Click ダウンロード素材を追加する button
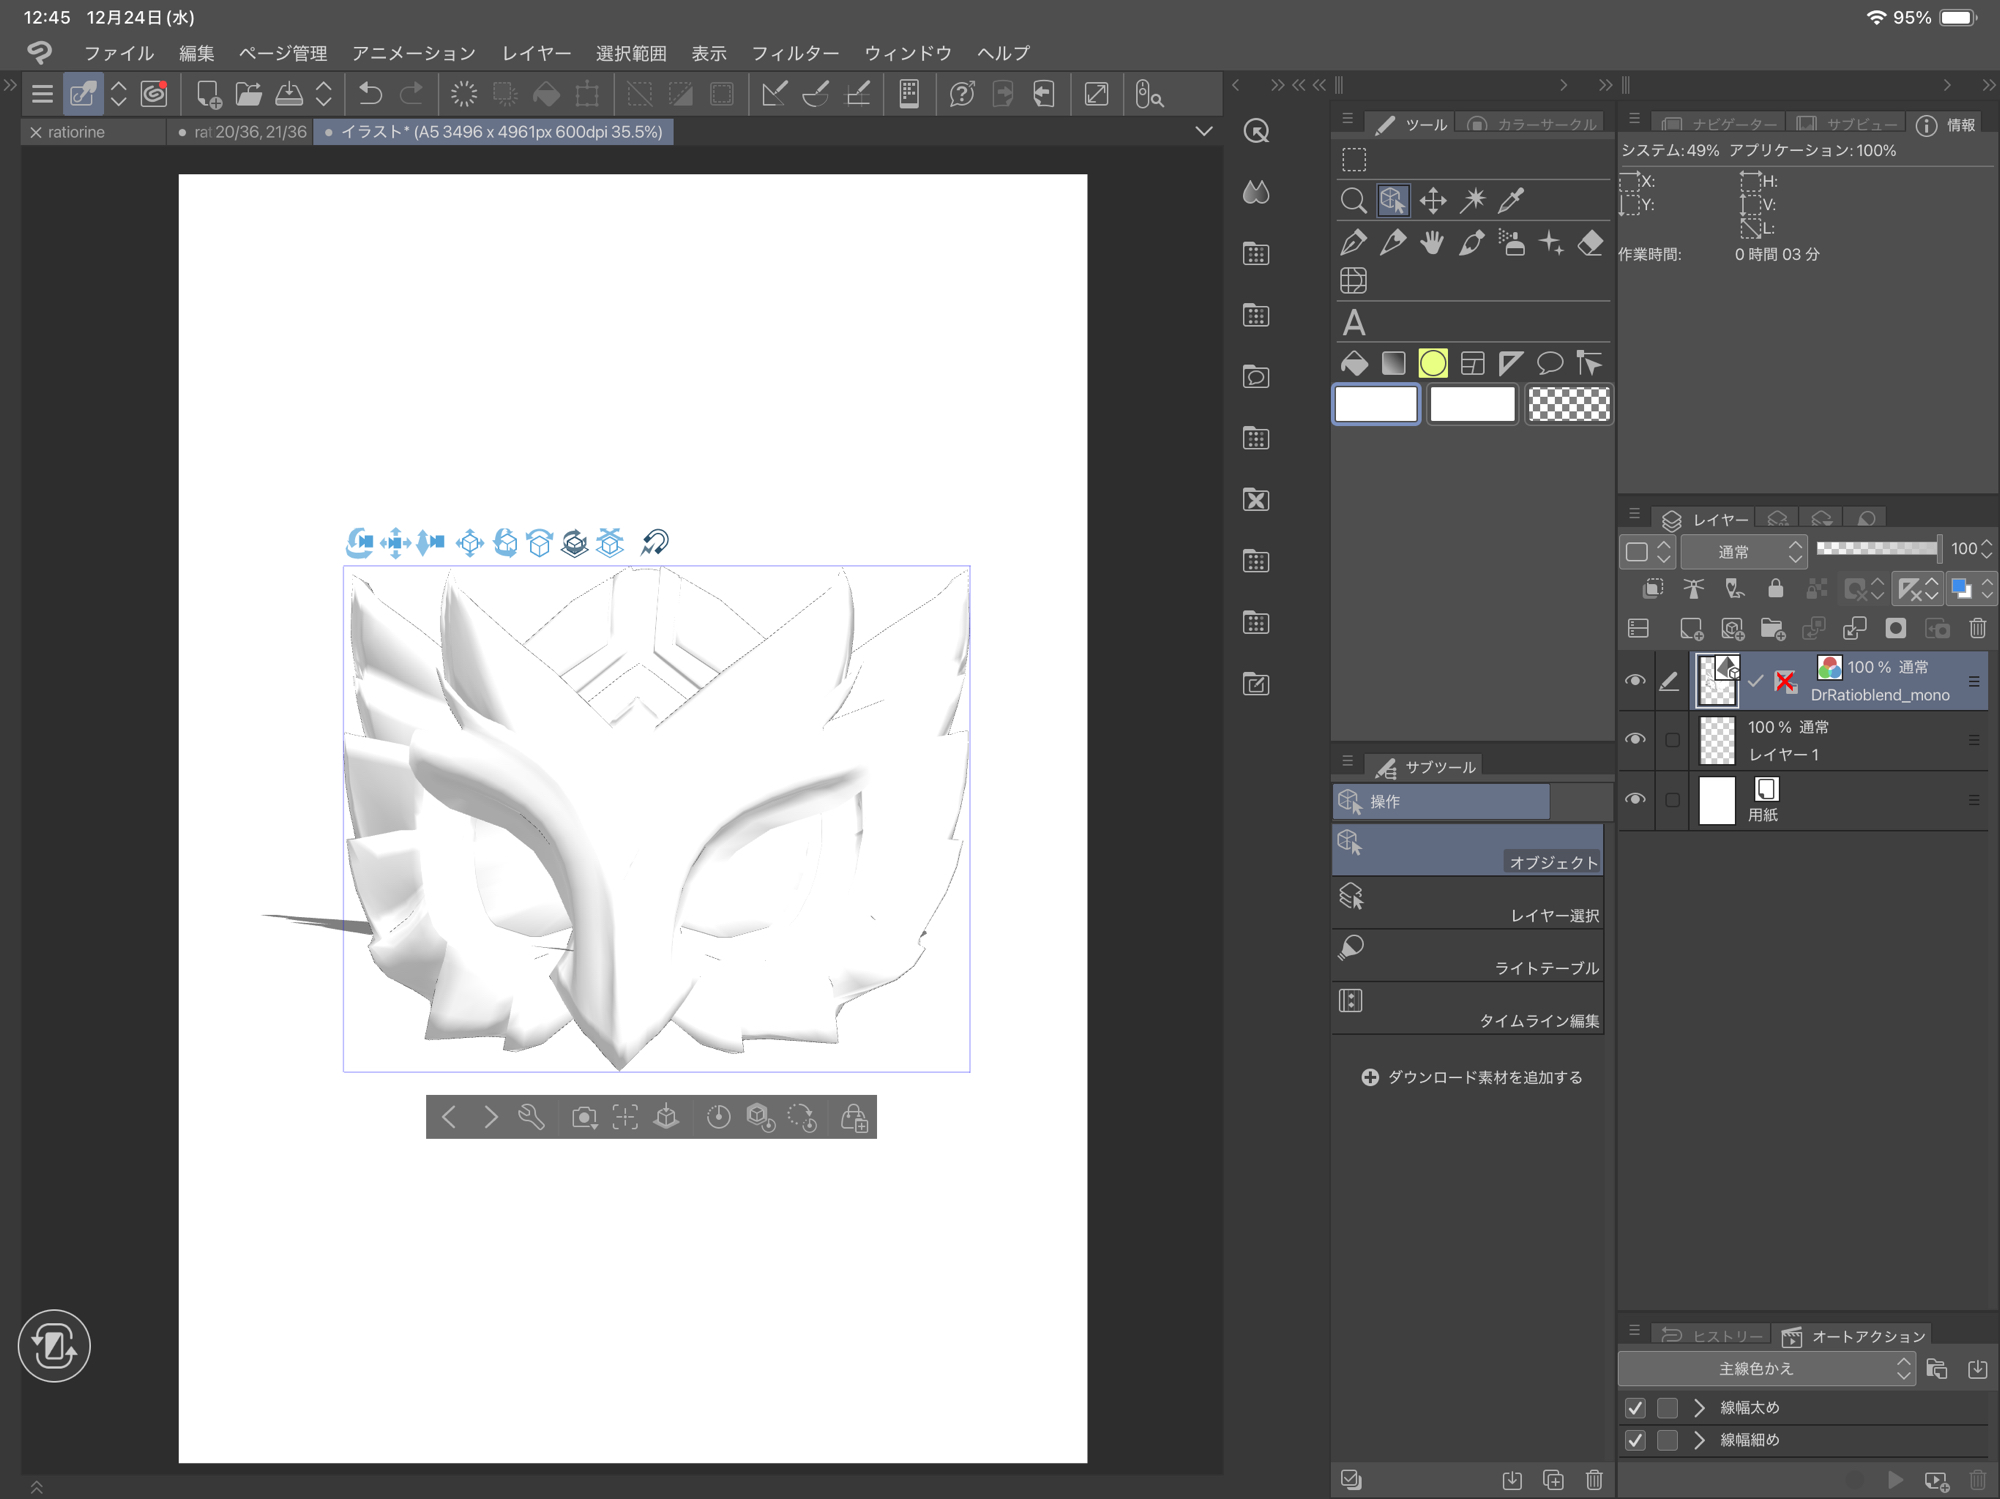The image size is (2000, 1499). click(1472, 1077)
